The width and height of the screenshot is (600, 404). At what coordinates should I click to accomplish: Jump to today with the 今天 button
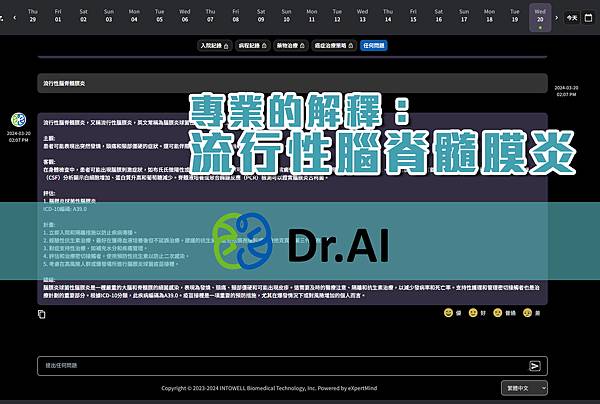[572, 18]
